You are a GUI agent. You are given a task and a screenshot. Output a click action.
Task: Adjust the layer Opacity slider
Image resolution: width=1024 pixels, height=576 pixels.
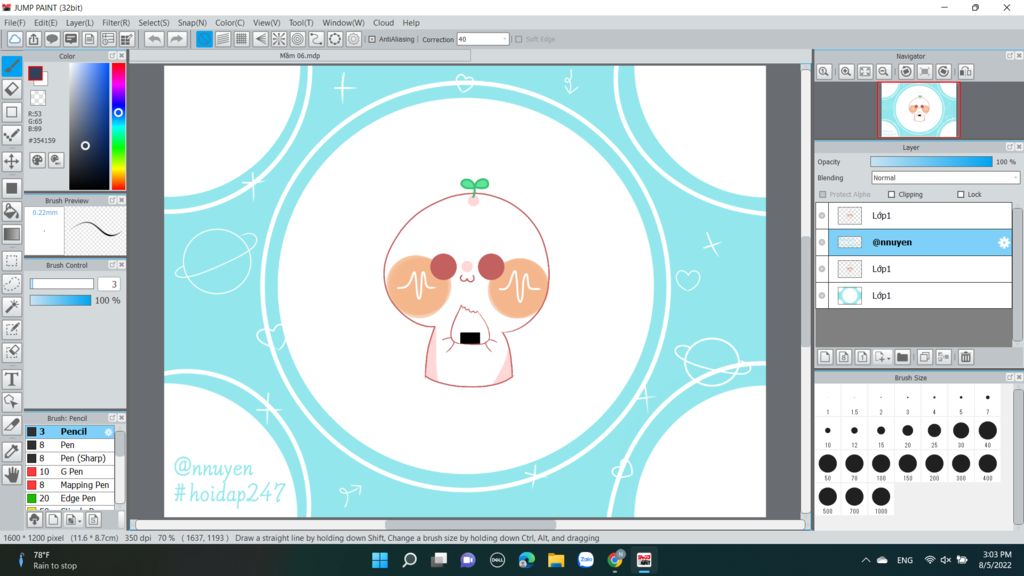coord(931,161)
